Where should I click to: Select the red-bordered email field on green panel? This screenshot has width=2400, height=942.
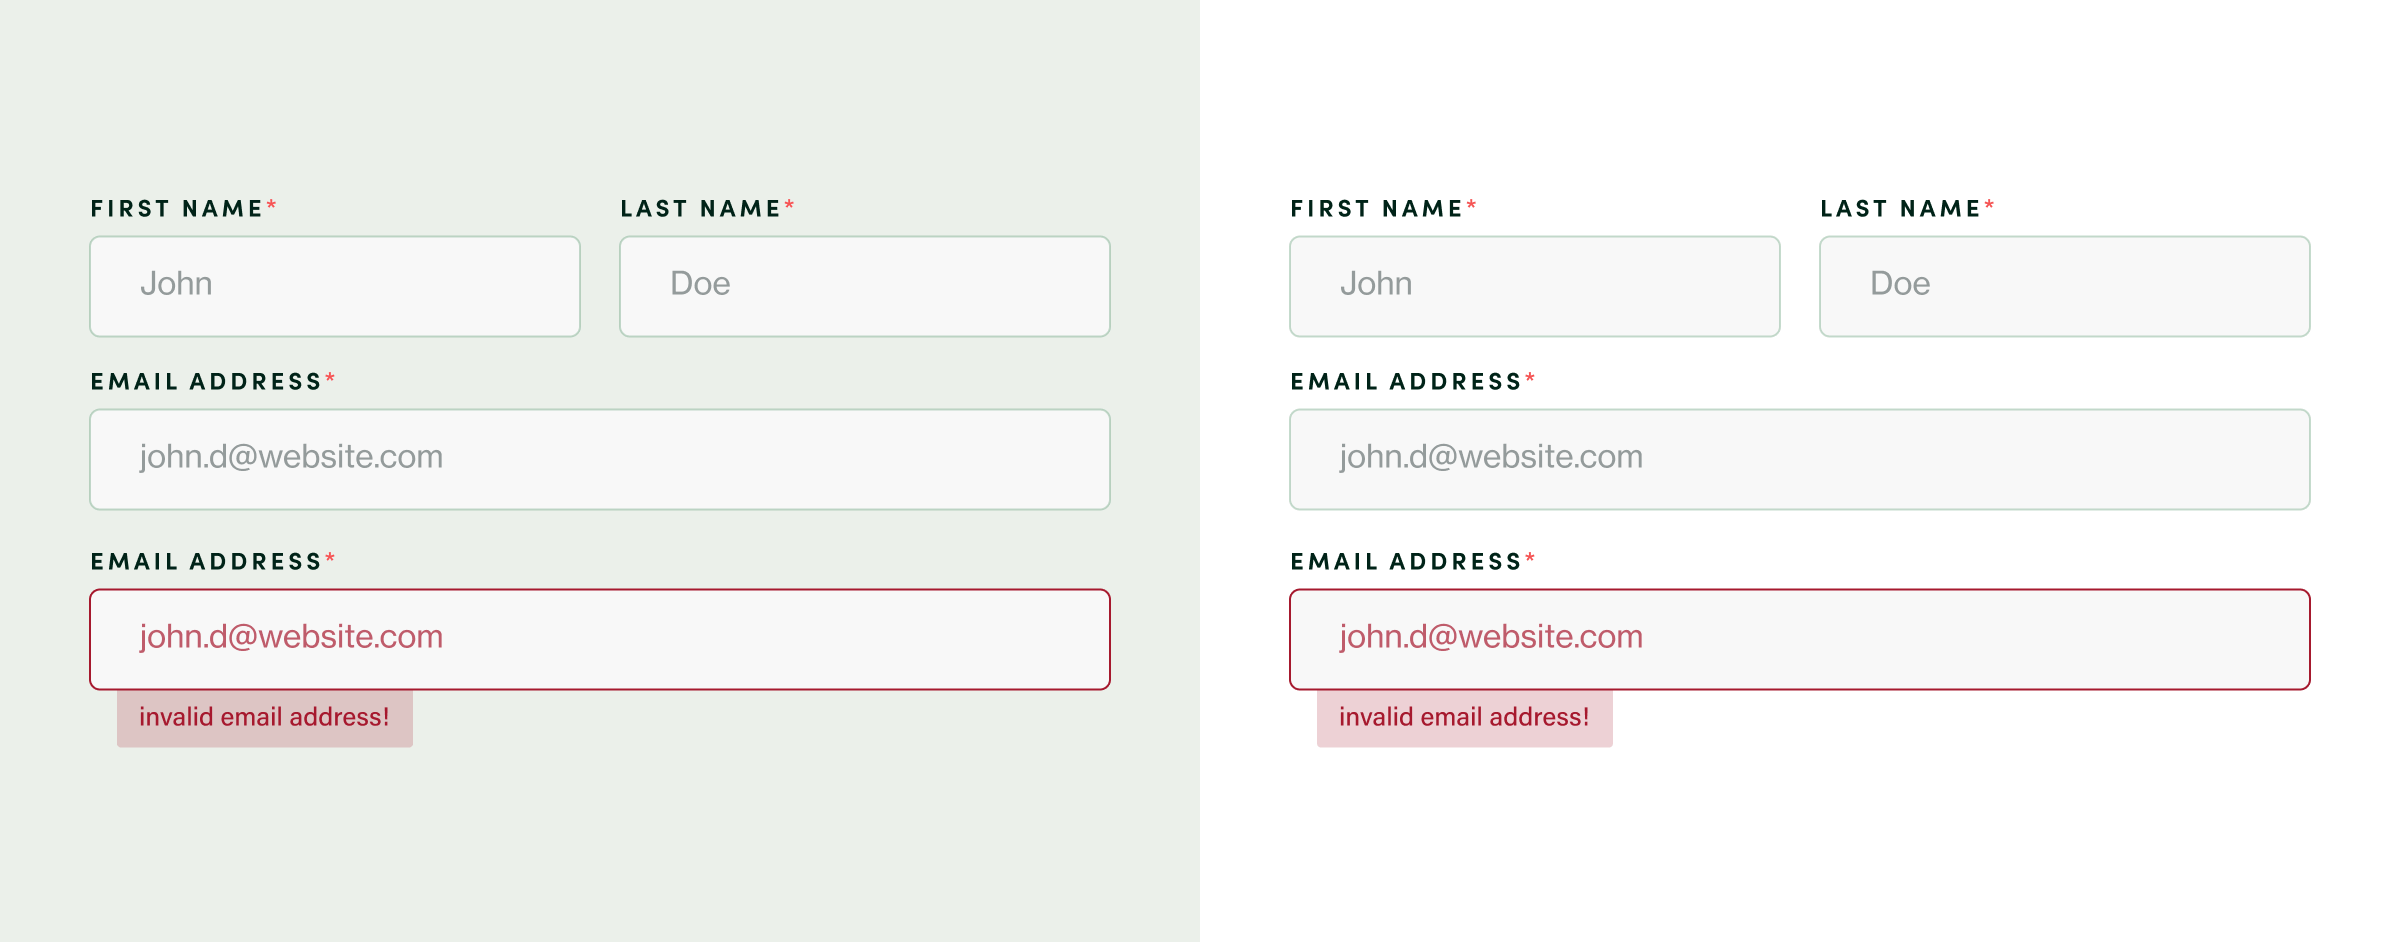tap(600, 639)
